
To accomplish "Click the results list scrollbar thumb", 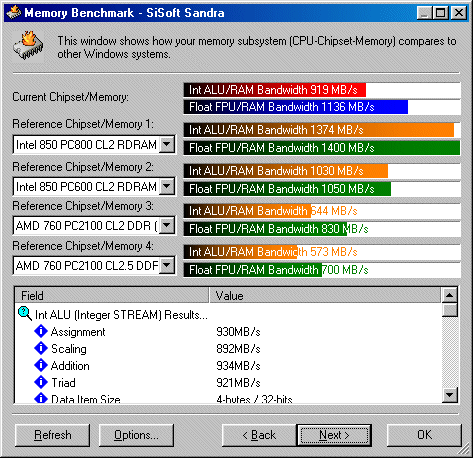I will point(450,310).
